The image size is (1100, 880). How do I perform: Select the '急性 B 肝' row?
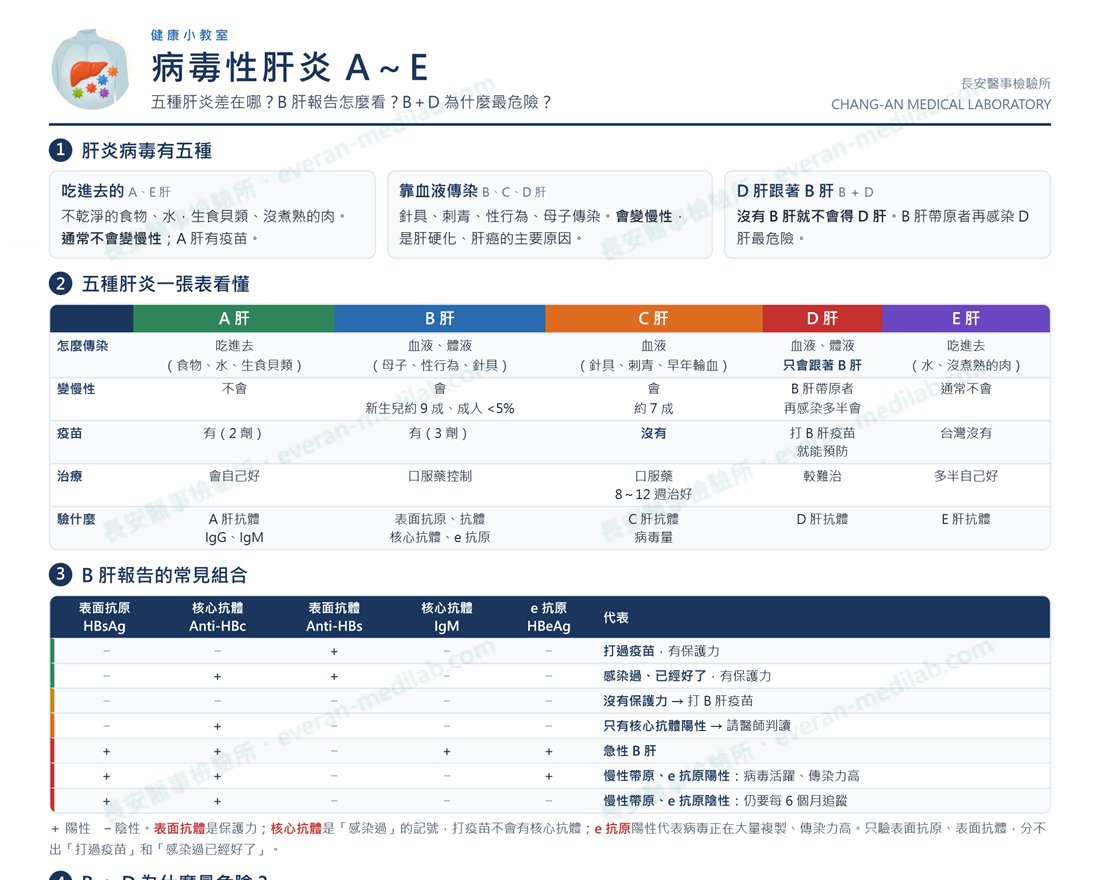550,751
